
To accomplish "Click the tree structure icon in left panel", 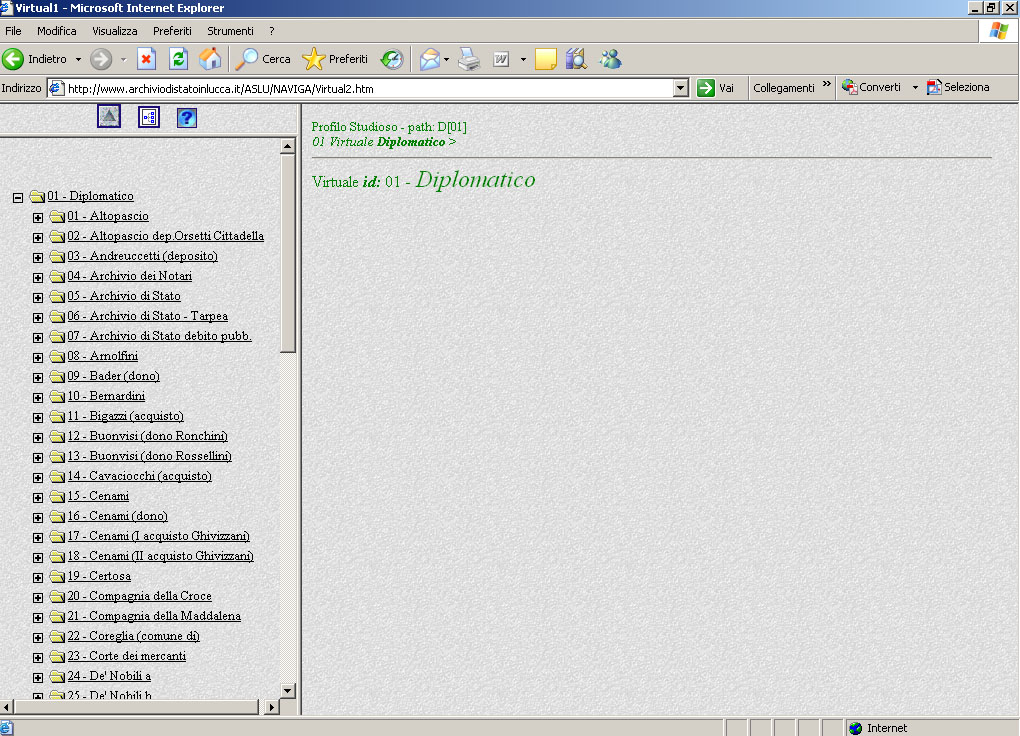I will click(149, 118).
